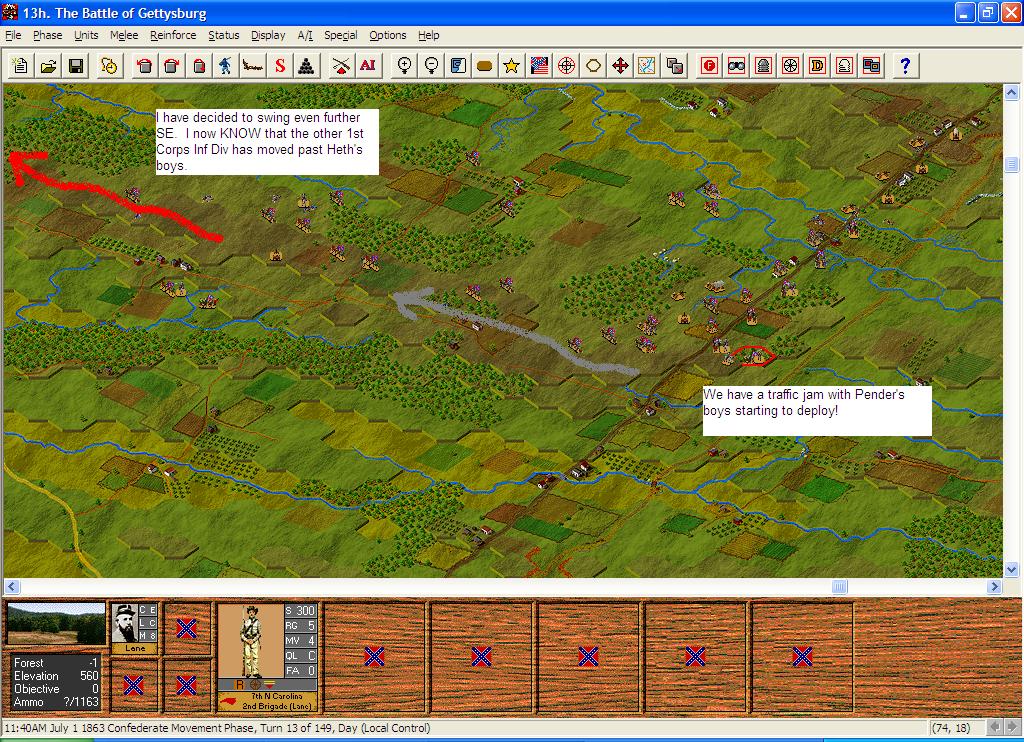Click the vertical scrollbar thumb
Image resolution: width=1024 pixels, height=742 pixels.
[1011, 164]
